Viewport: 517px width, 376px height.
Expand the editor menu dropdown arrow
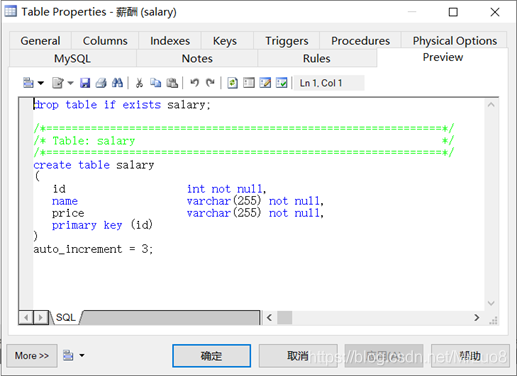click(x=41, y=83)
